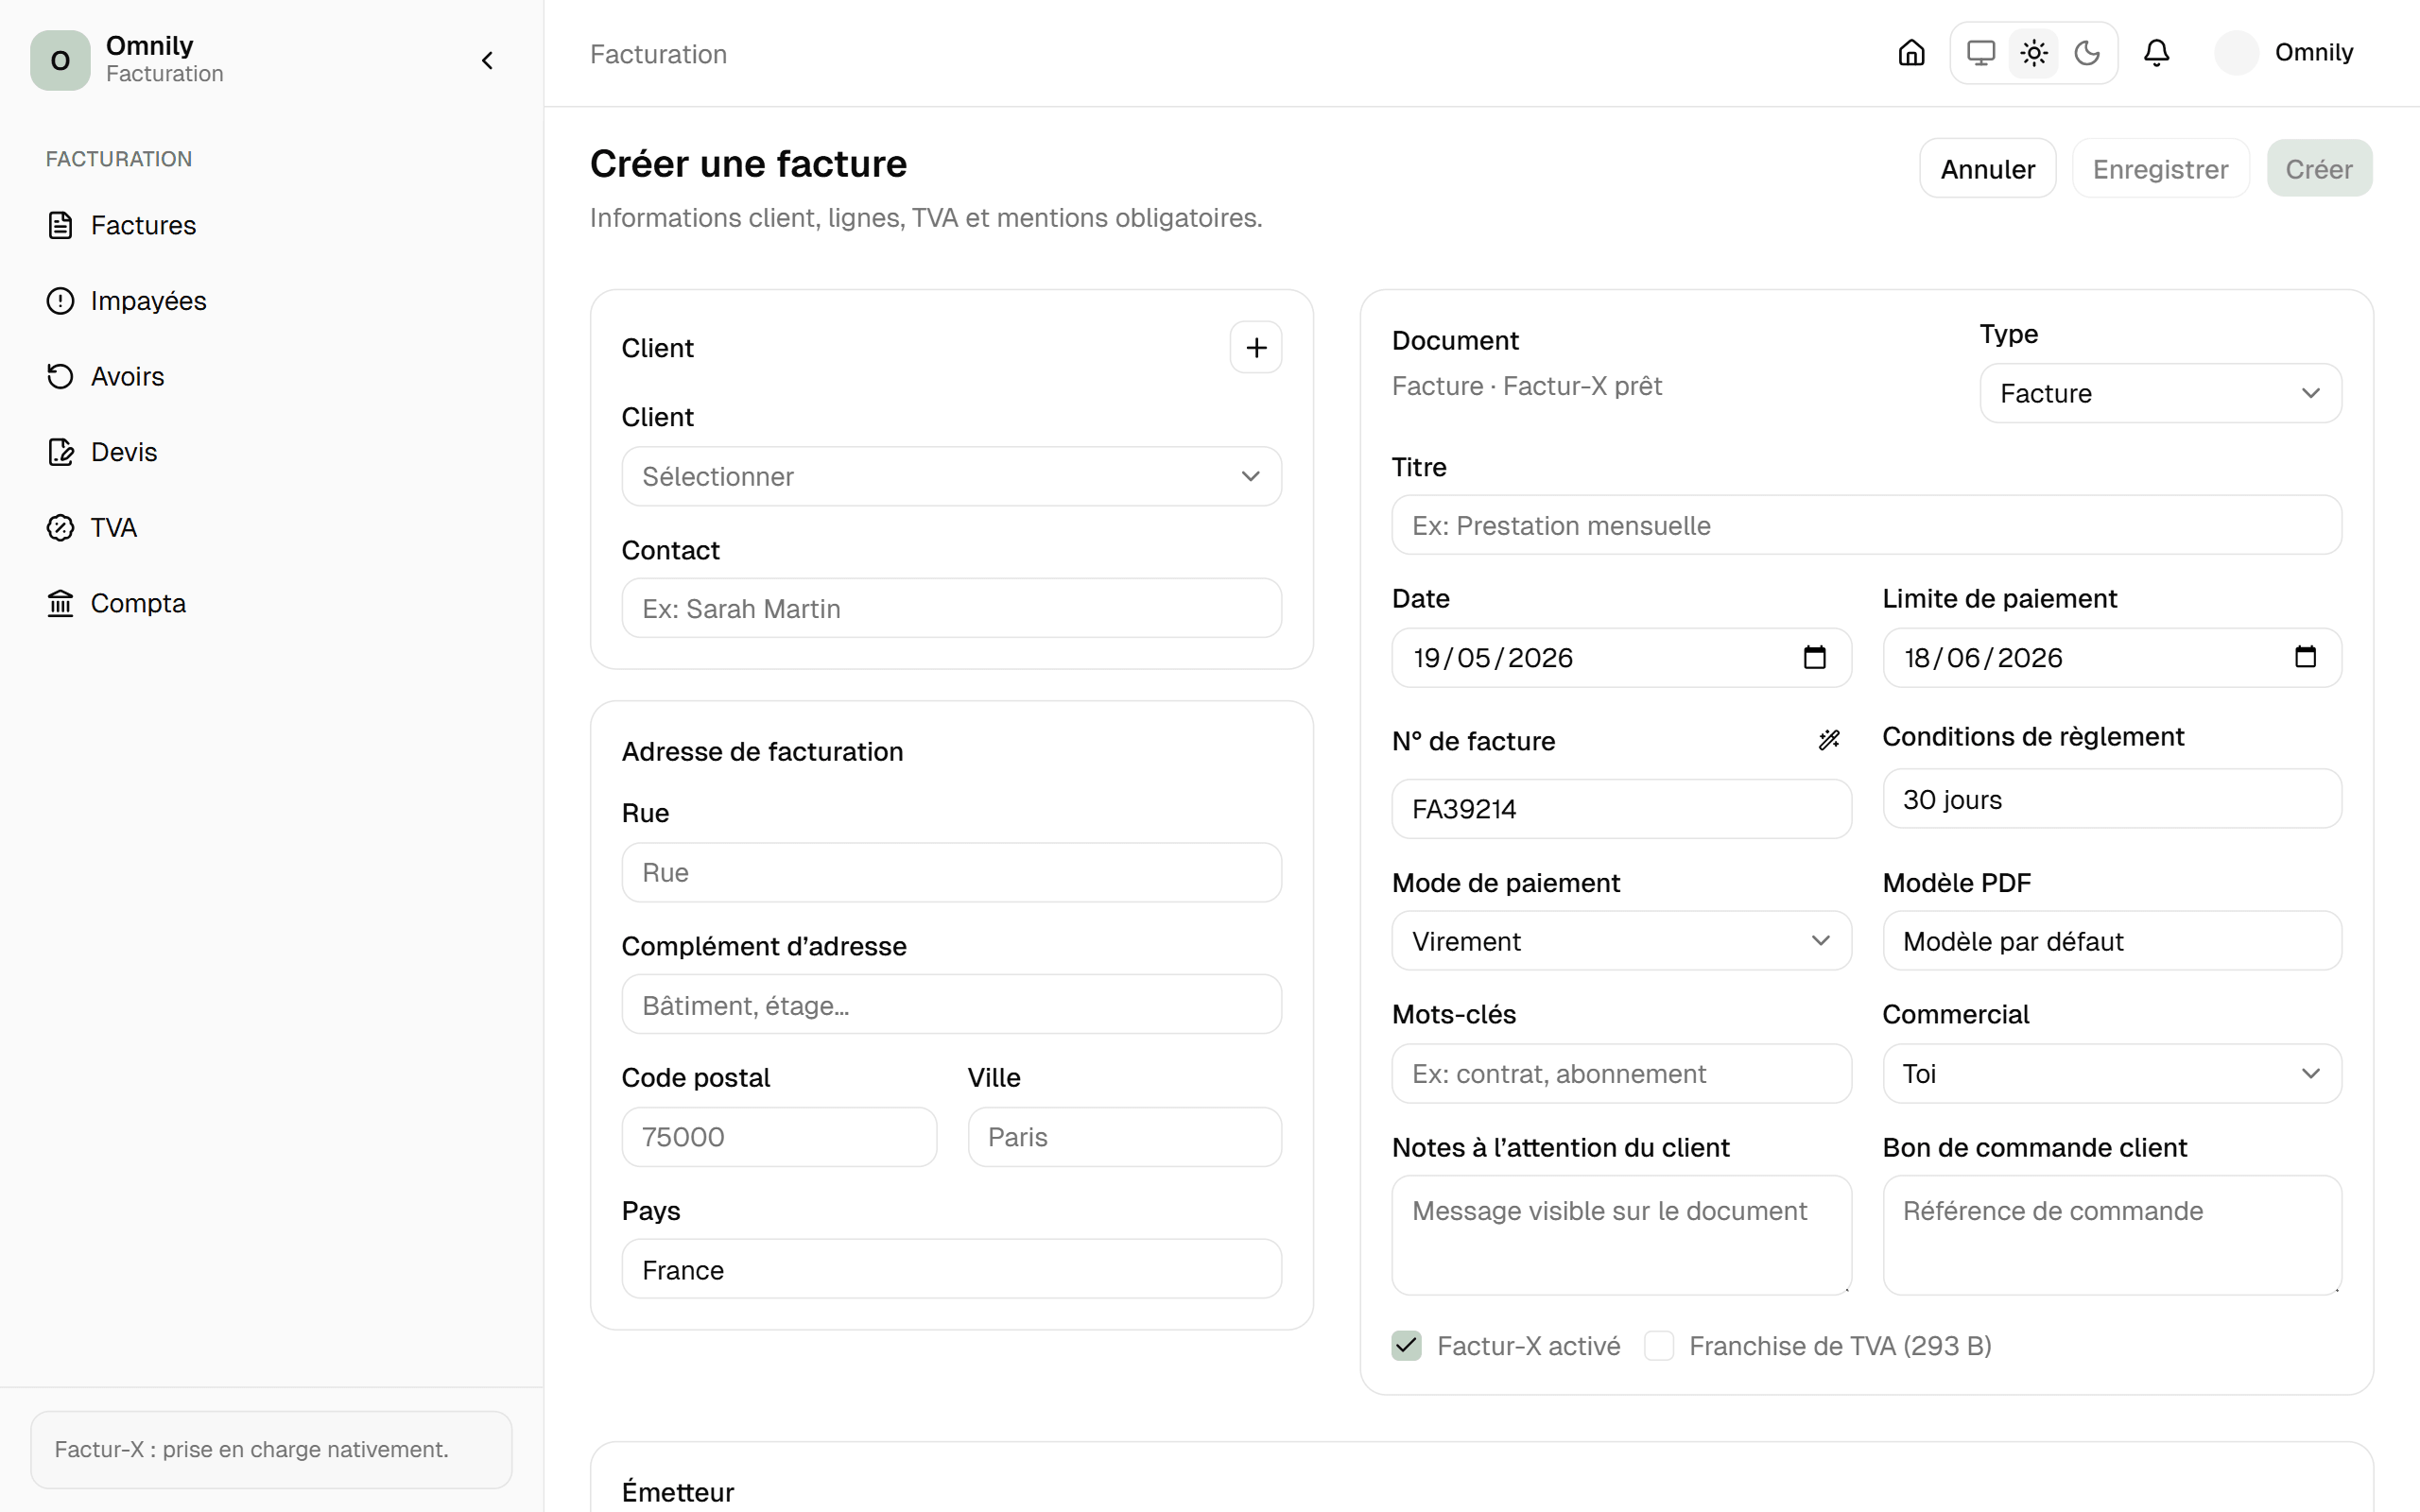This screenshot has width=2420, height=1512.
Task: Click the Factur-X prise en charge note
Action: (x=271, y=1449)
